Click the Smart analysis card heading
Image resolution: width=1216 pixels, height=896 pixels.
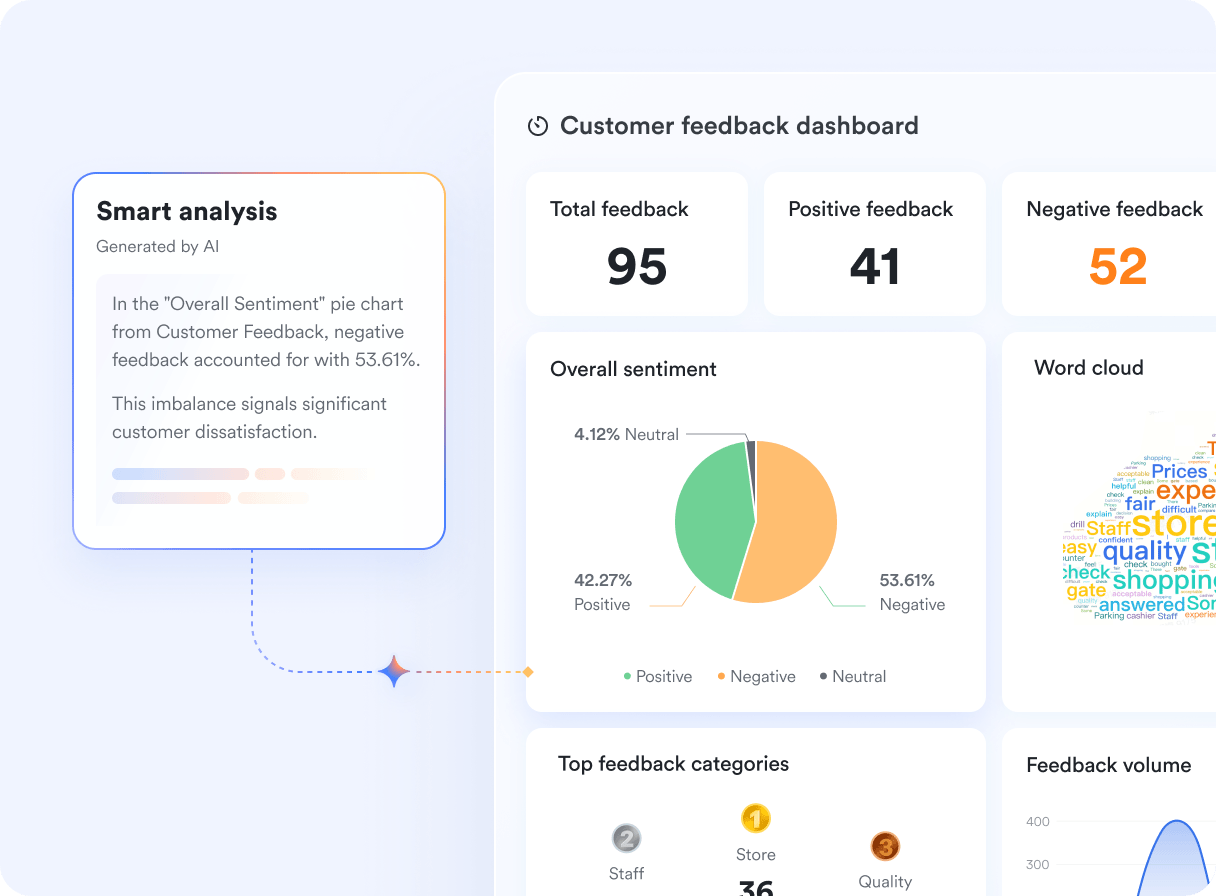point(187,212)
